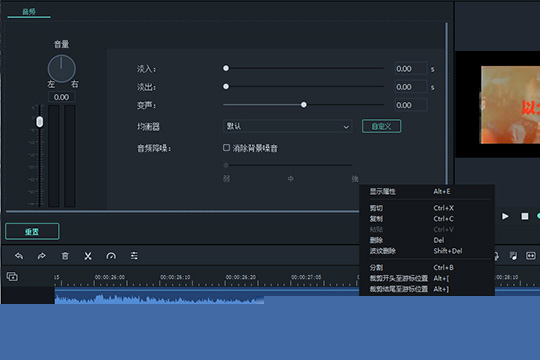Click the stop button in the preview
Screen dimensions: 540x360
(525, 216)
